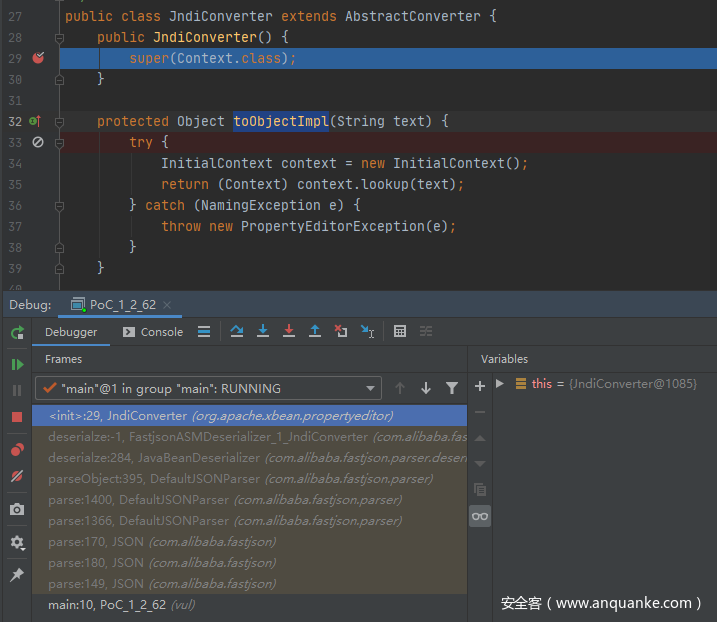This screenshot has height=622, width=717.
Task: Open the thread selector dropdown
Action: [208, 388]
